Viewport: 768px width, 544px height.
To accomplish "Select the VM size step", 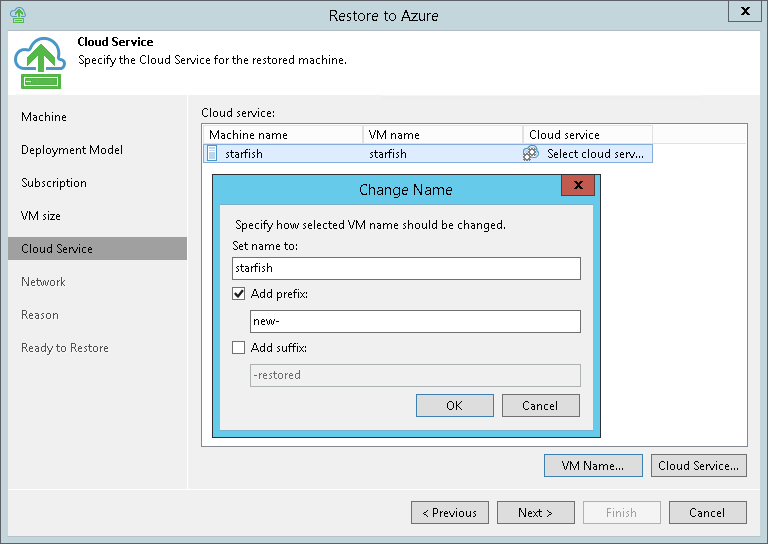I will point(41,216).
